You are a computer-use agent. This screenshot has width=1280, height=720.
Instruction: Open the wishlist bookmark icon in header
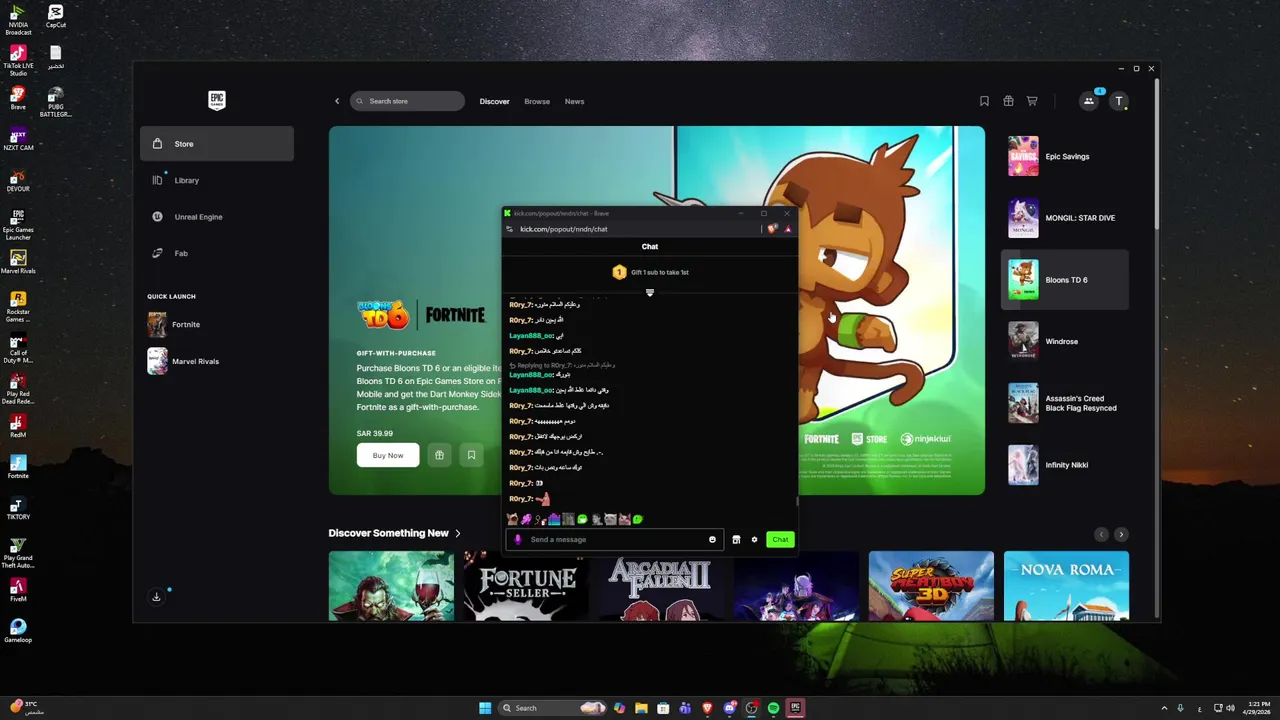[984, 101]
